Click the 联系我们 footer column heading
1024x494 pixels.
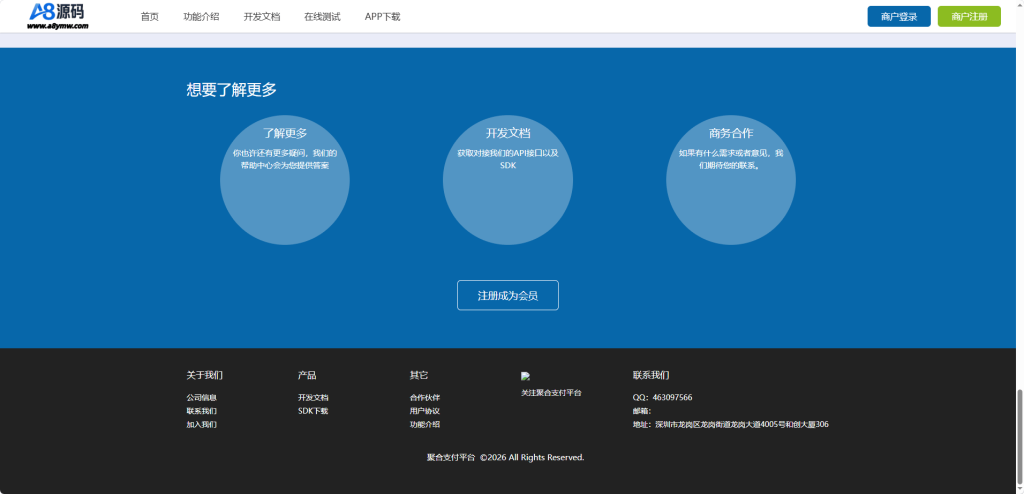pos(650,375)
